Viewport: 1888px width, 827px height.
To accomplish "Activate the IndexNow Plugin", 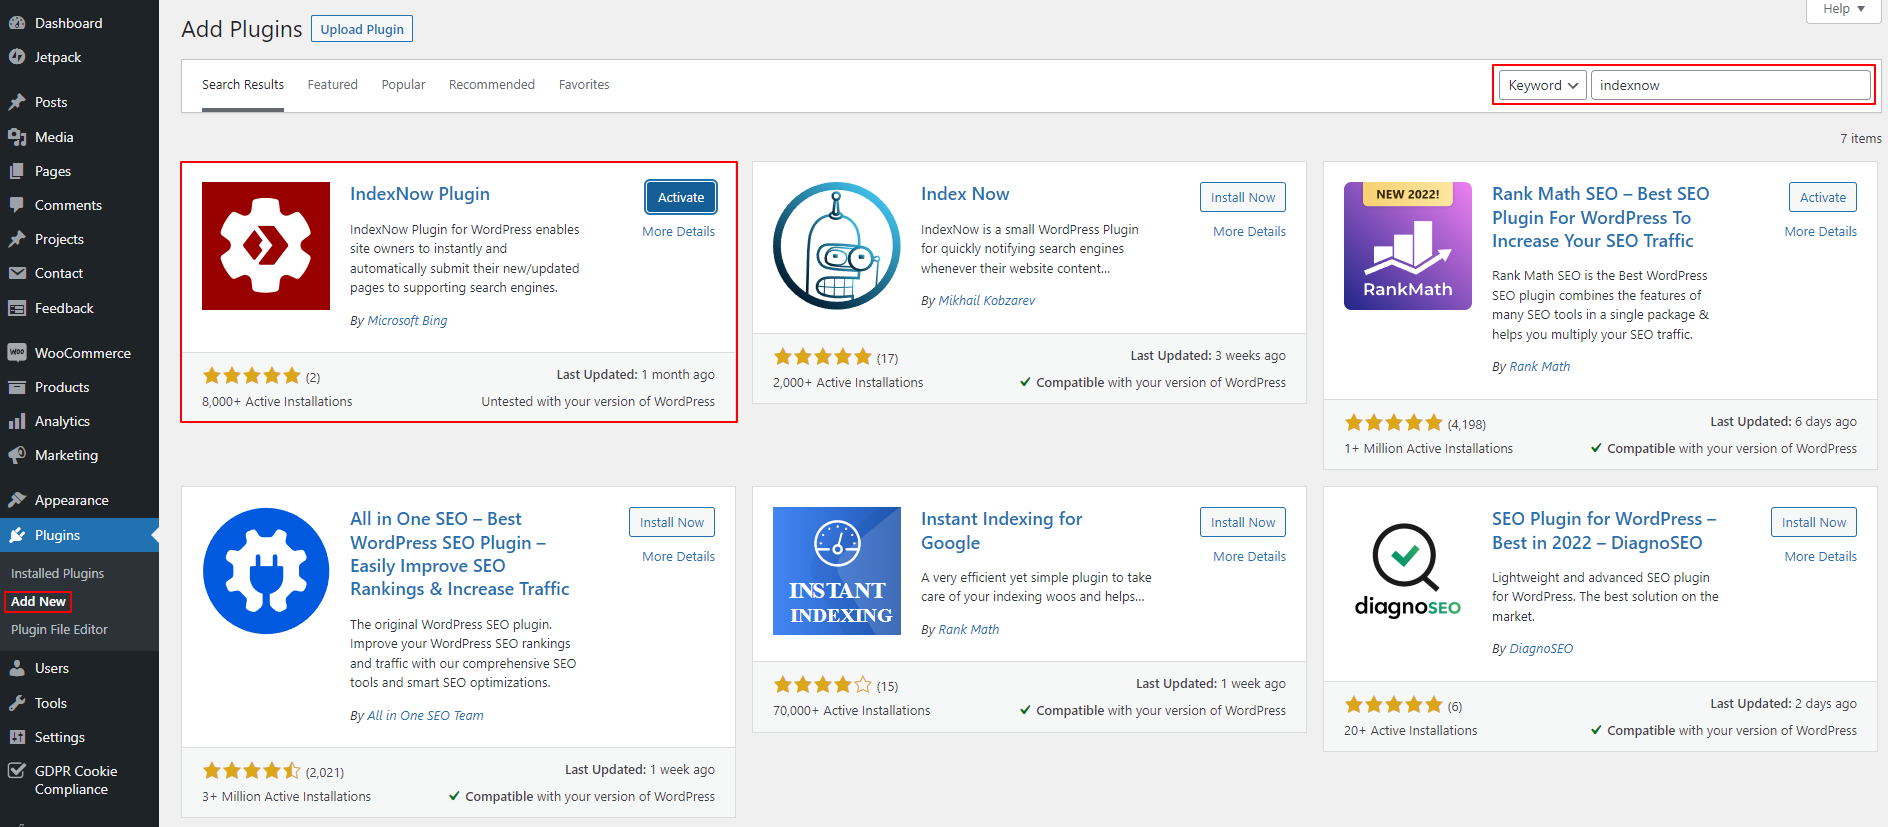I will [681, 197].
